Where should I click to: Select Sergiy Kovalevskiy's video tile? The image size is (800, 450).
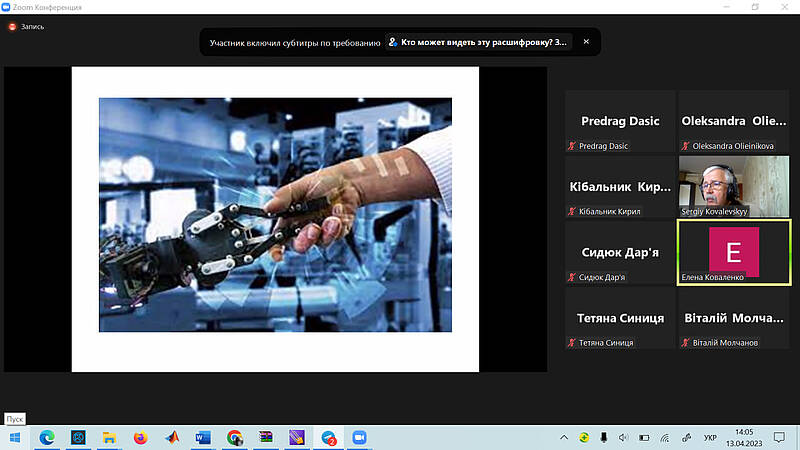(x=734, y=186)
